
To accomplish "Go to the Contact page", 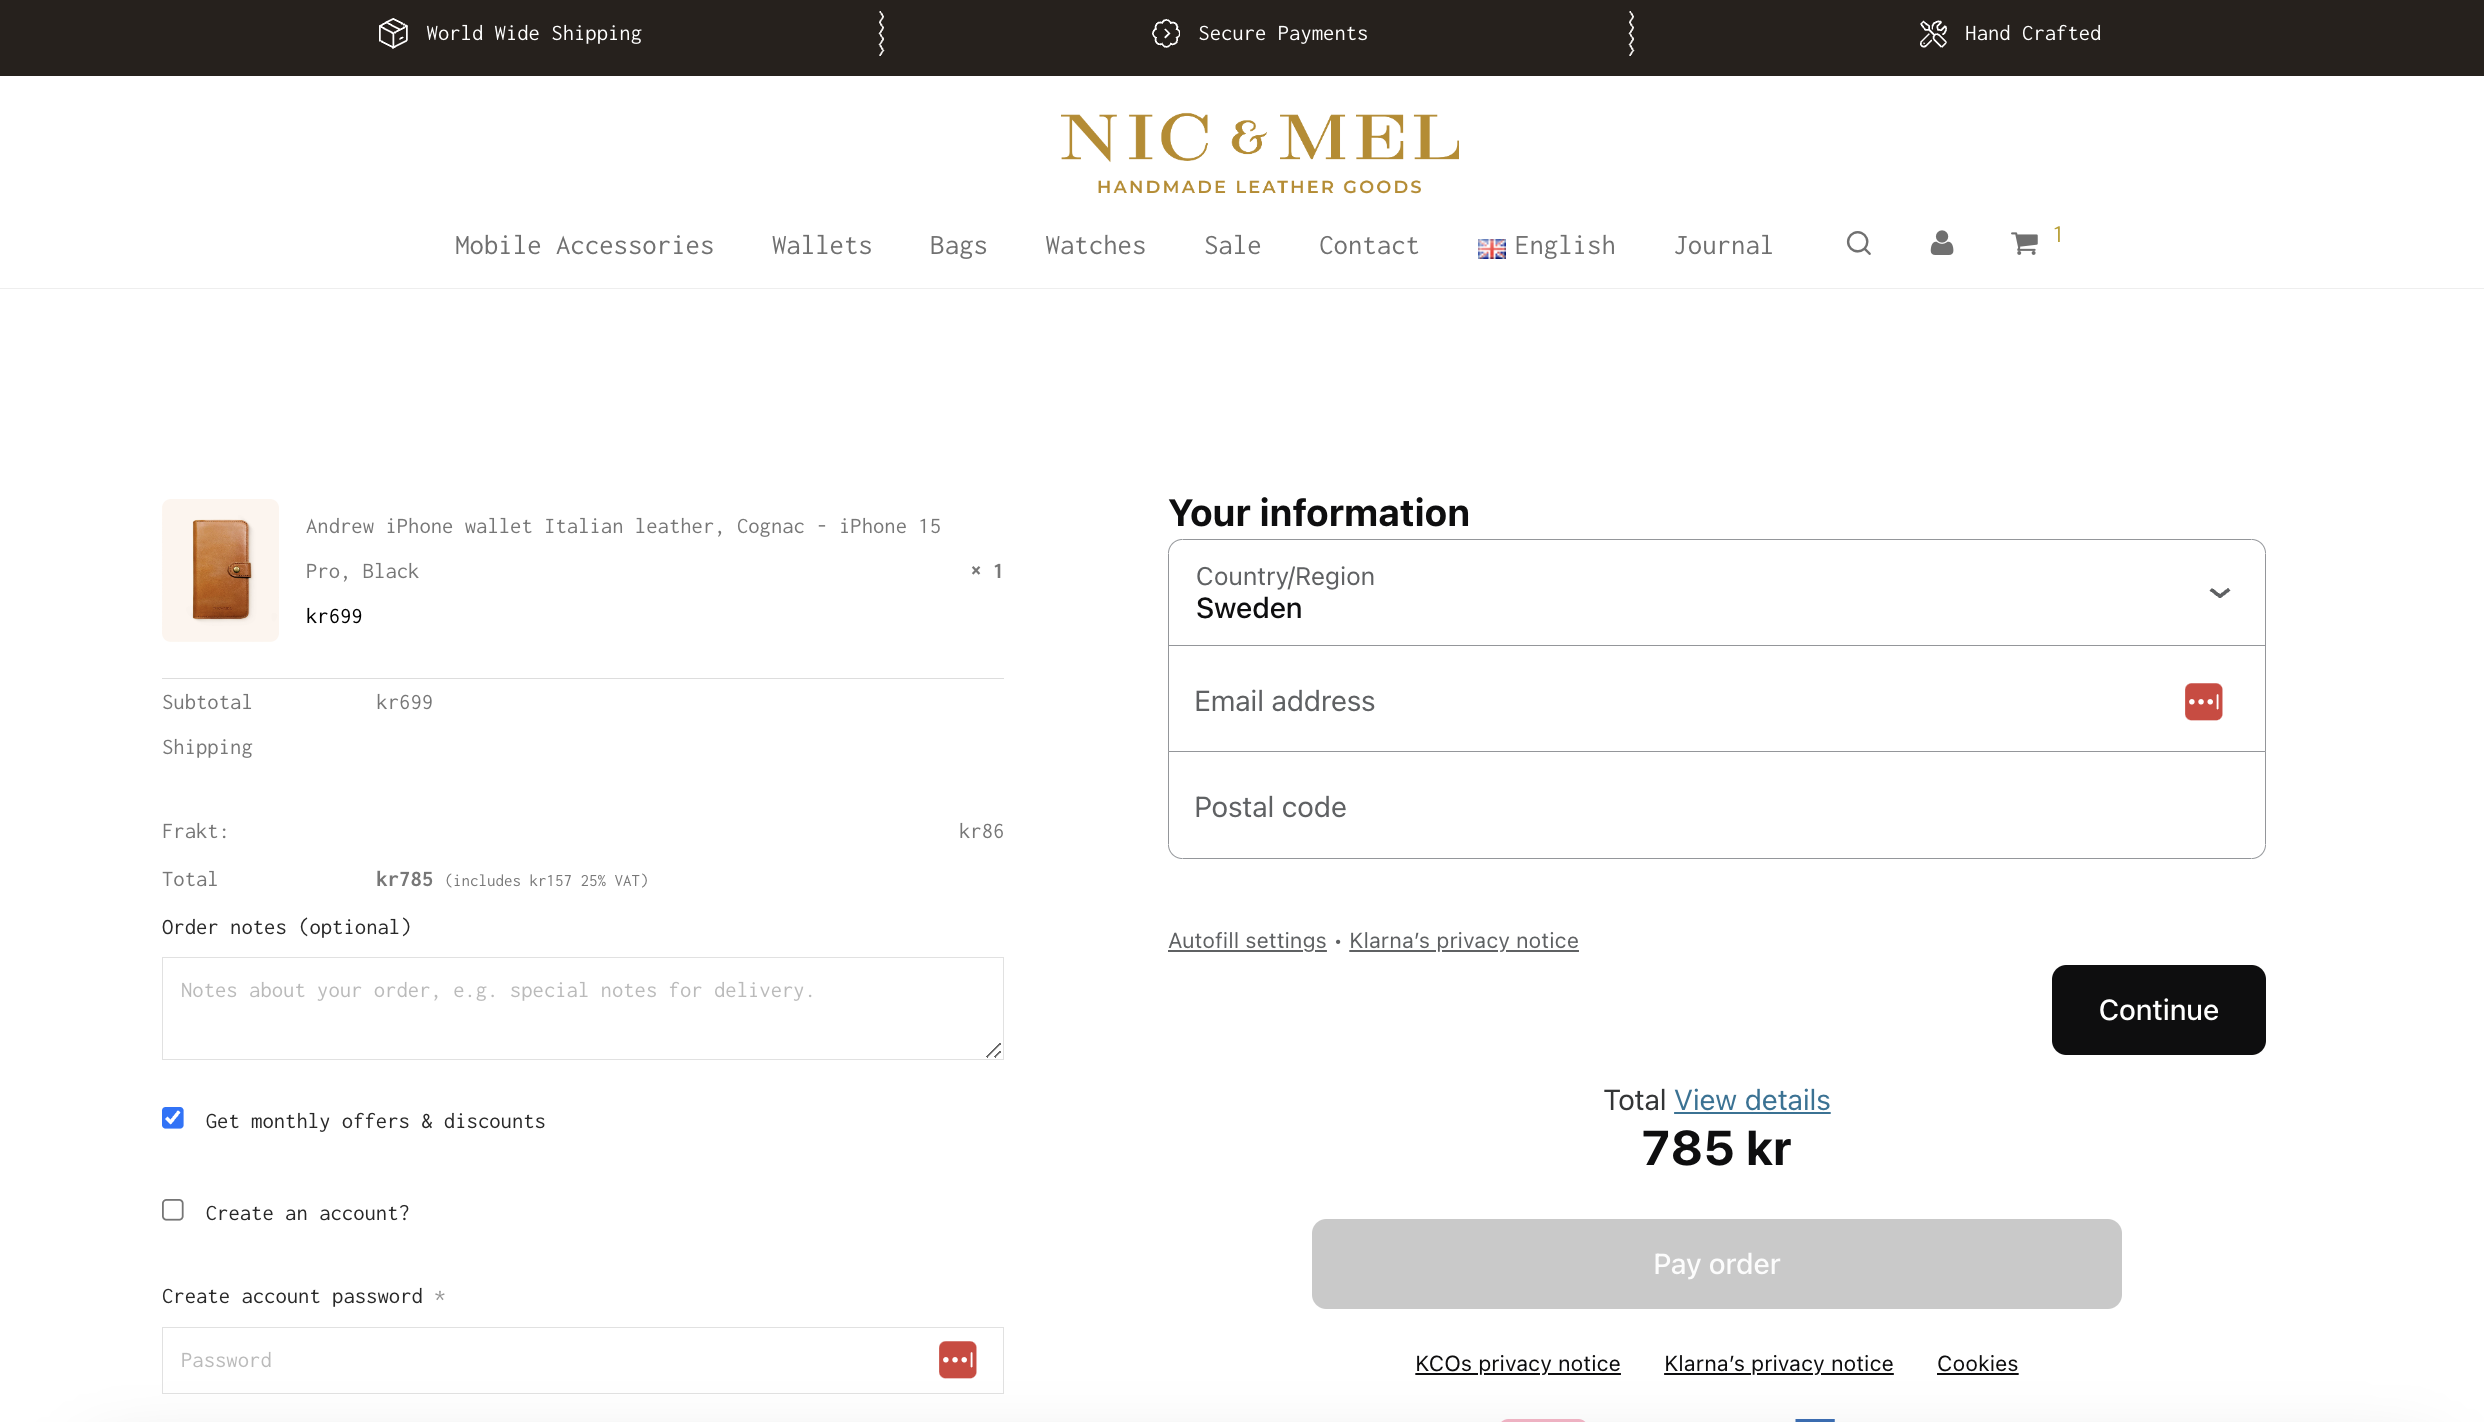I will click(x=1368, y=246).
